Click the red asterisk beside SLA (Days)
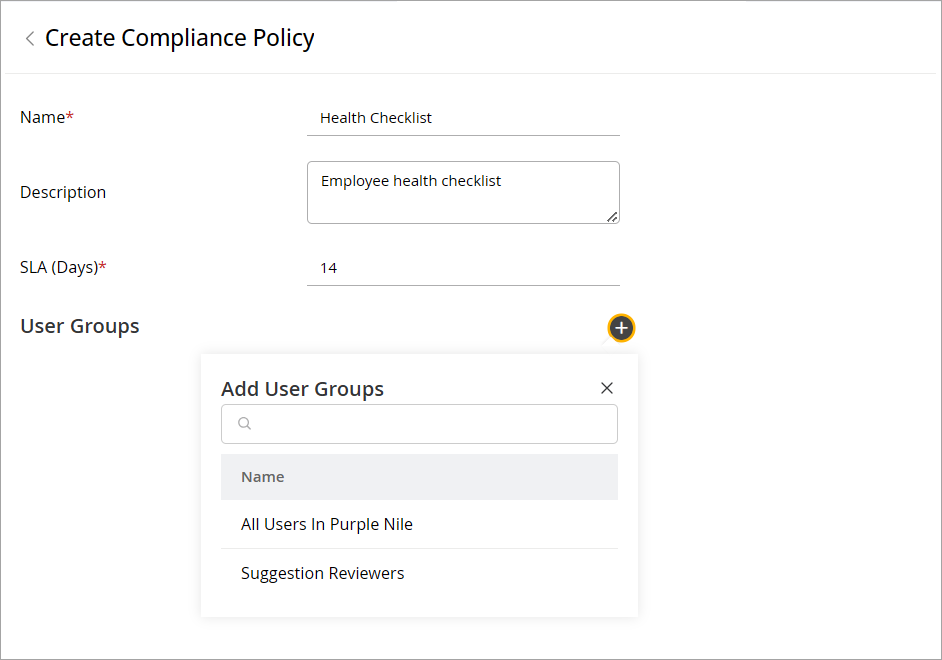The height and width of the screenshot is (660, 942). pos(102,267)
